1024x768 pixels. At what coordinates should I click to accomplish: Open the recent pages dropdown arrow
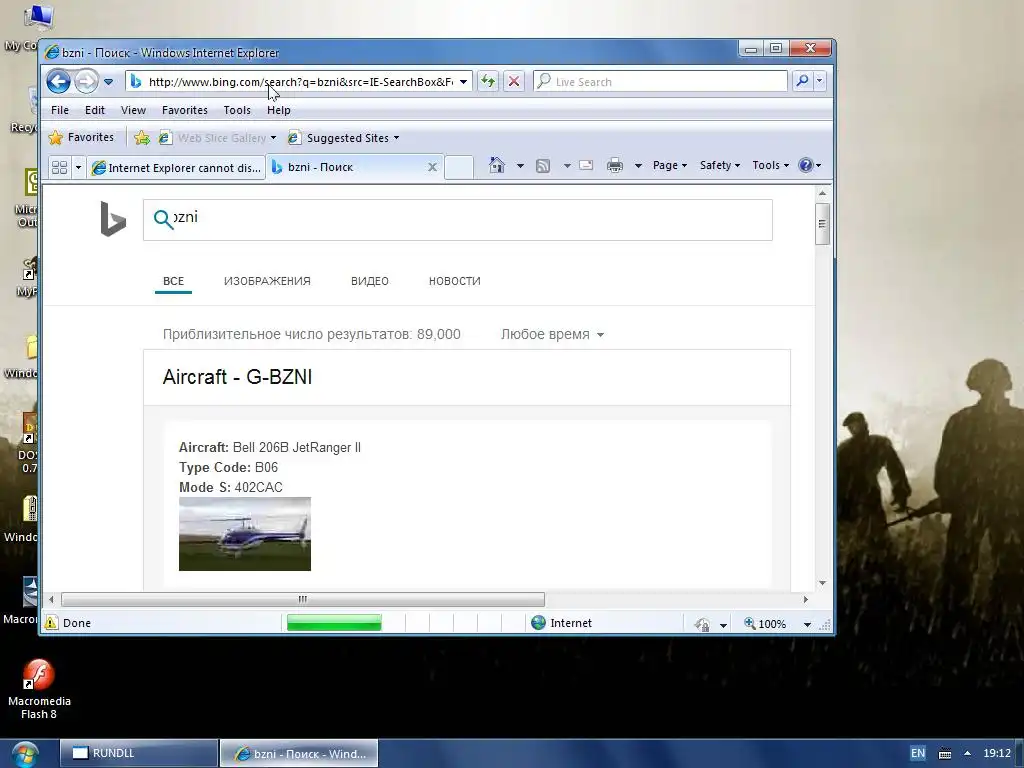pyautogui.click(x=108, y=82)
